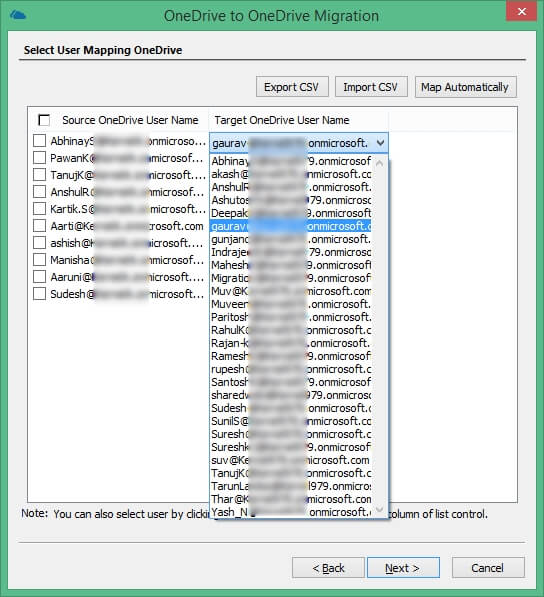Select shared entry in the dropdown list

pyautogui.click(x=291, y=395)
